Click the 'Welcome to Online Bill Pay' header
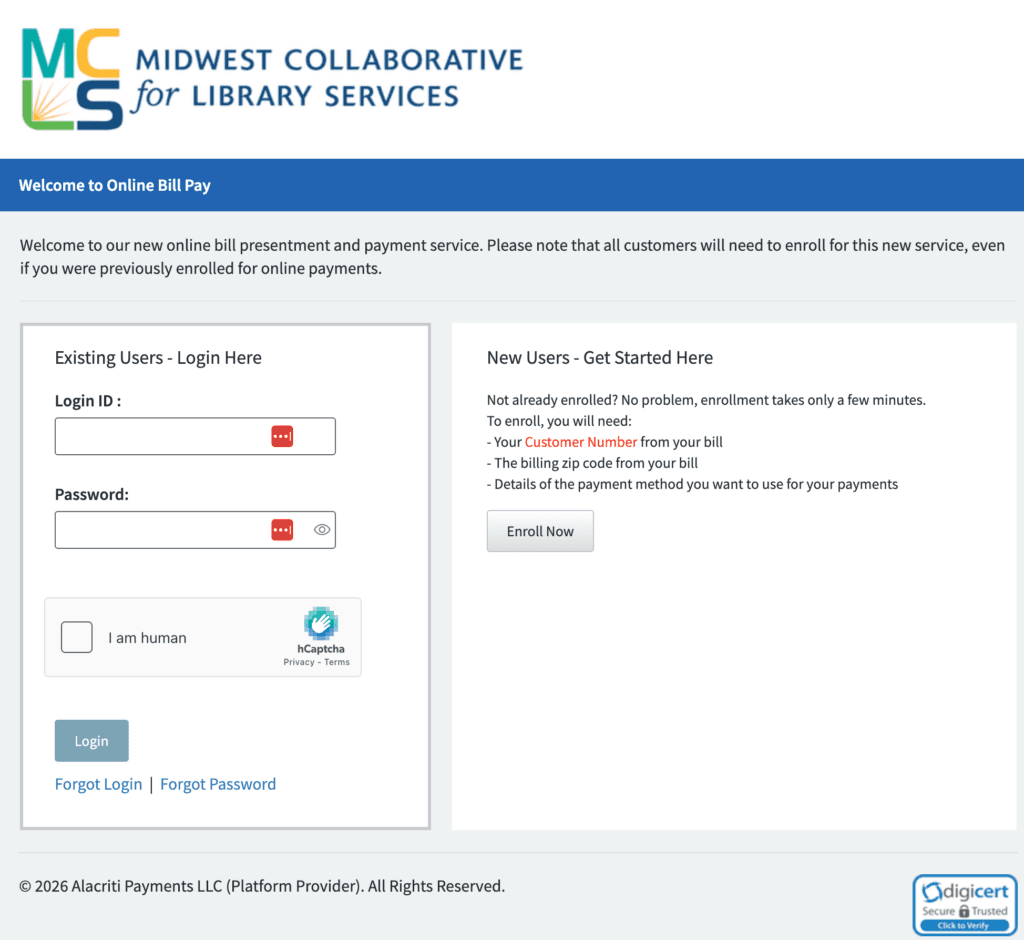The width and height of the screenshot is (1024, 940). 115,186
